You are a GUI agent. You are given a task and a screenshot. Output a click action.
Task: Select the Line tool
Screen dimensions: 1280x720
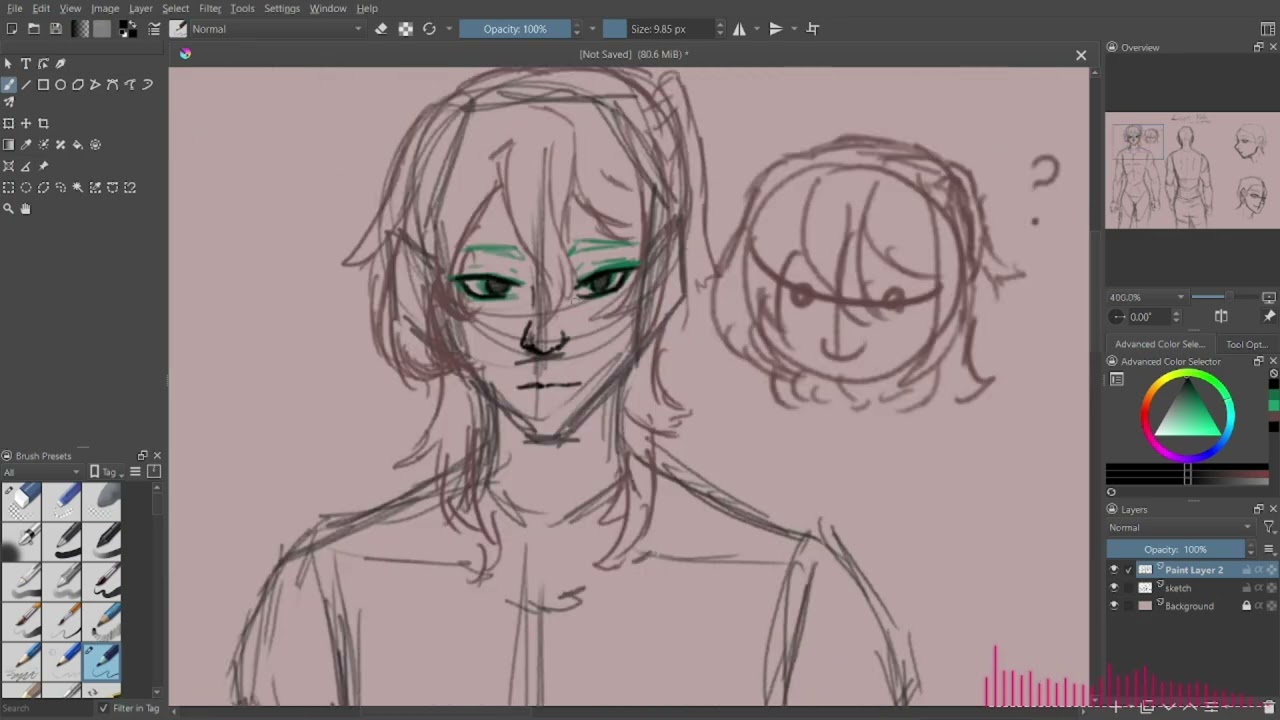(26, 85)
